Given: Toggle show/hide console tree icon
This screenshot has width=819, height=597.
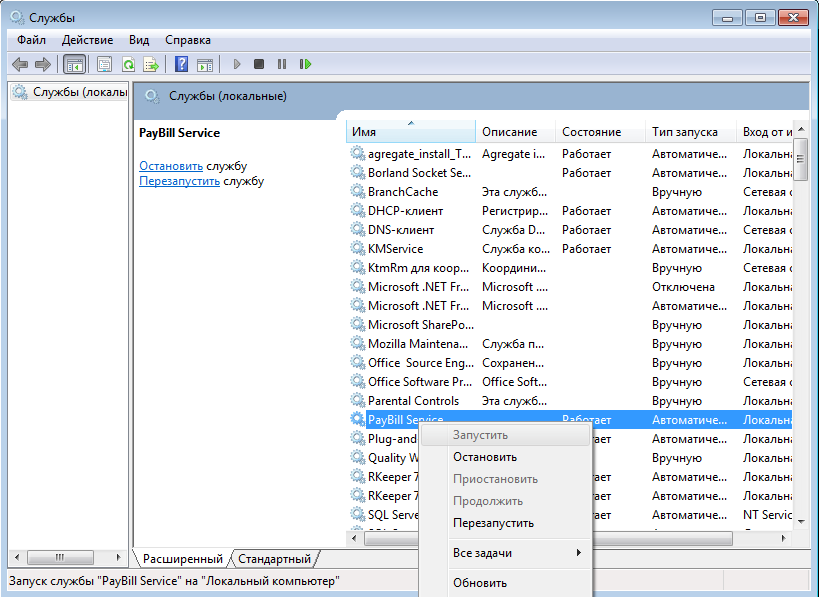Looking at the screenshot, I should (74, 64).
